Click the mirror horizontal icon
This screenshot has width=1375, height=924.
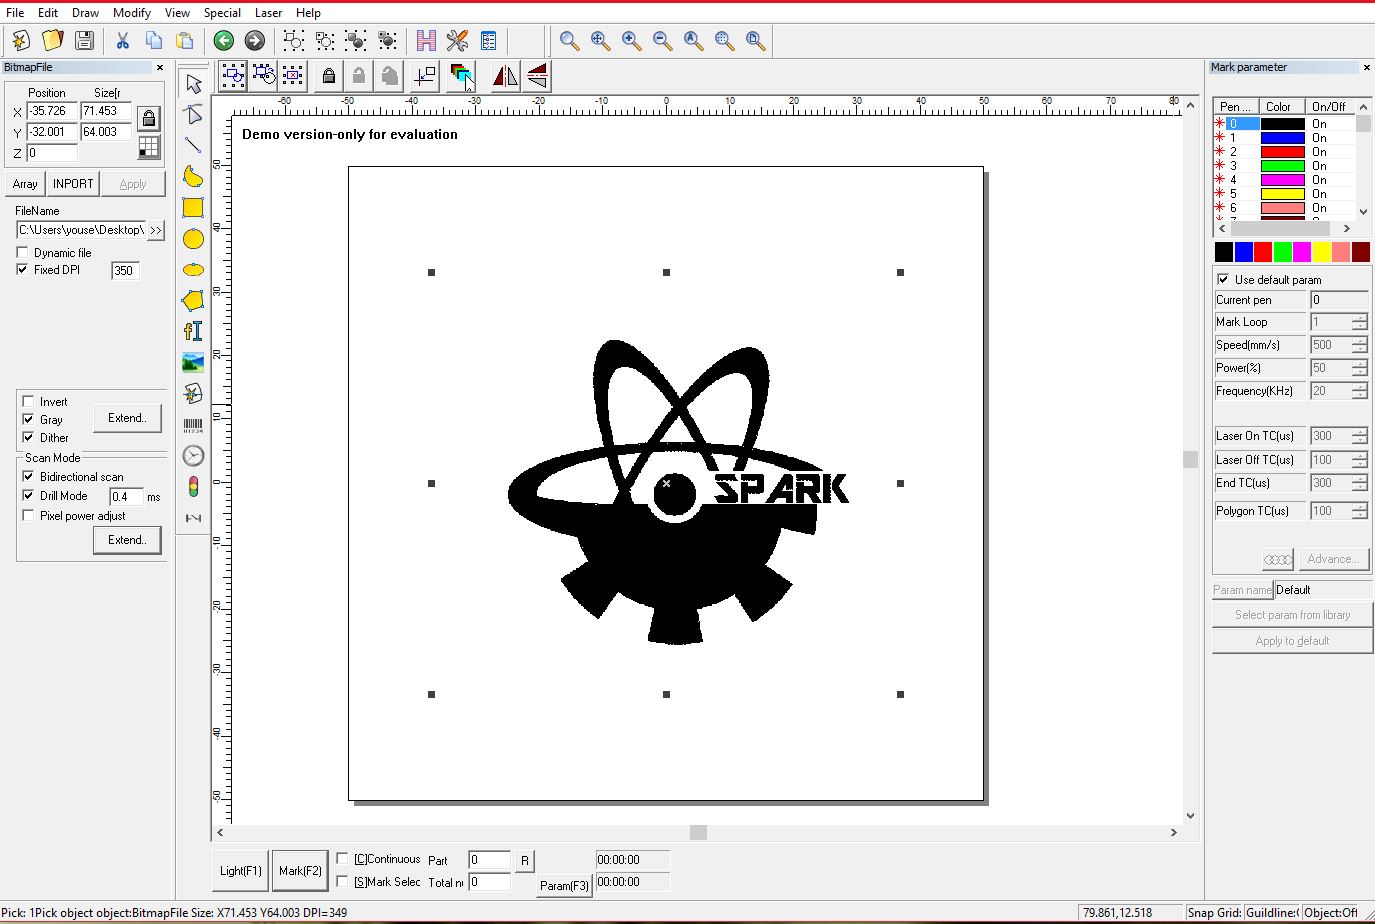(x=505, y=76)
